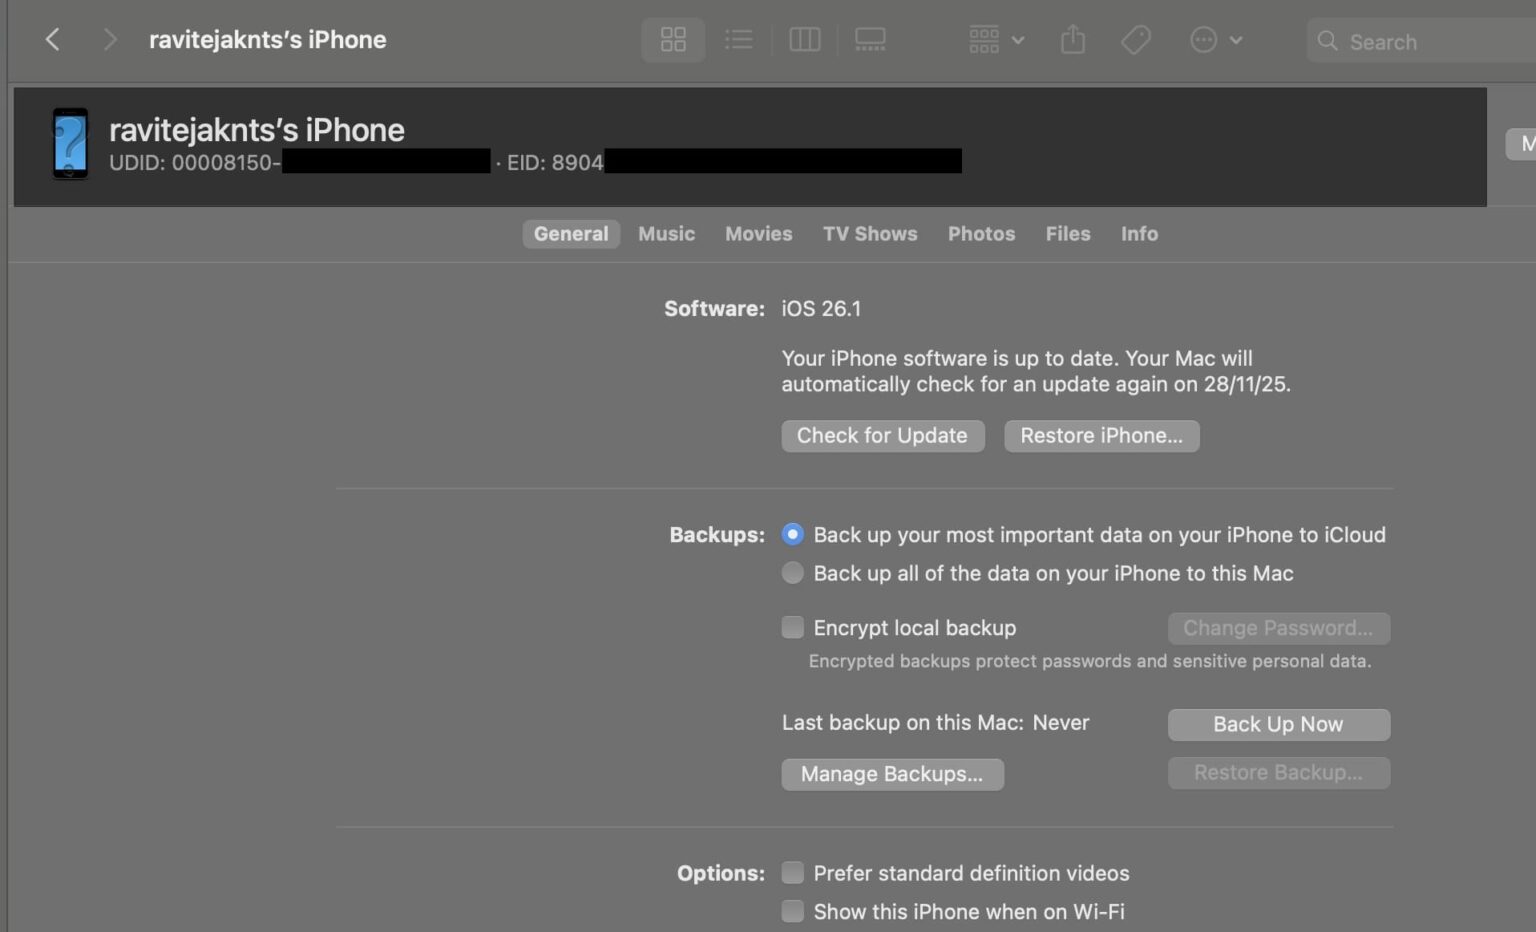Open the Share options
The width and height of the screenshot is (1536, 932).
pos(1072,39)
